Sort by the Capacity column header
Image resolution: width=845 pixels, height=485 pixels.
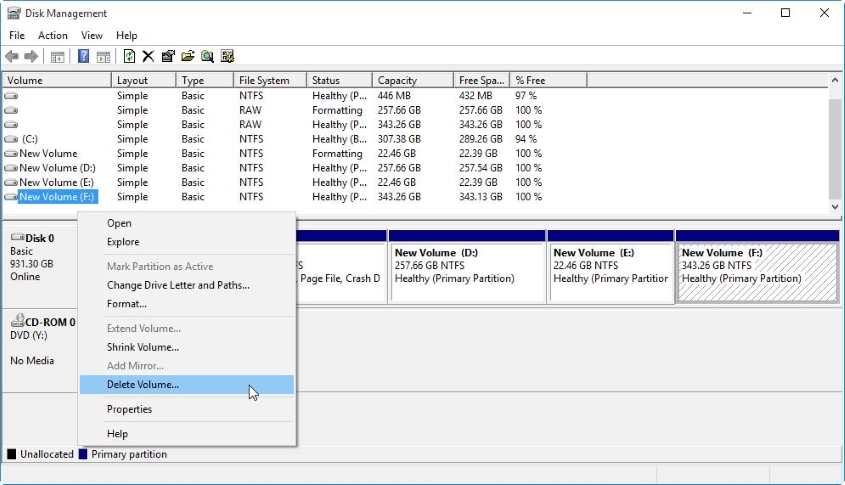tap(413, 80)
